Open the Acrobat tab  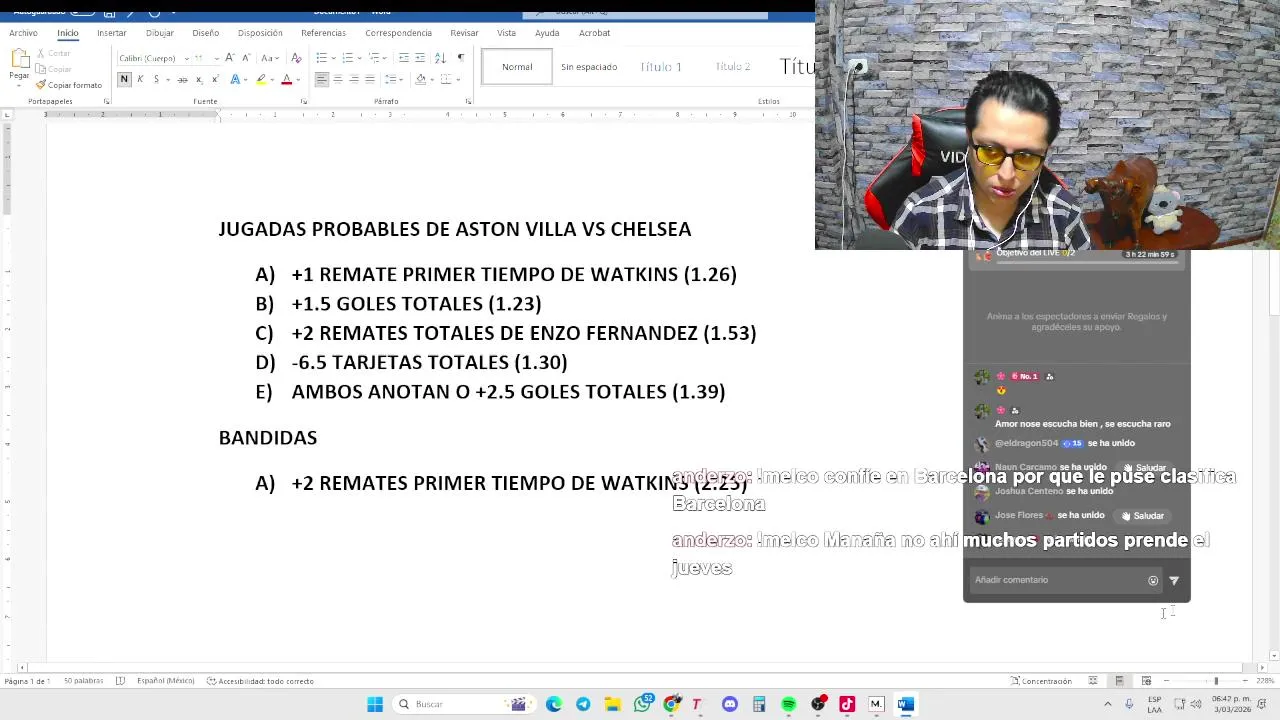[594, 33]
